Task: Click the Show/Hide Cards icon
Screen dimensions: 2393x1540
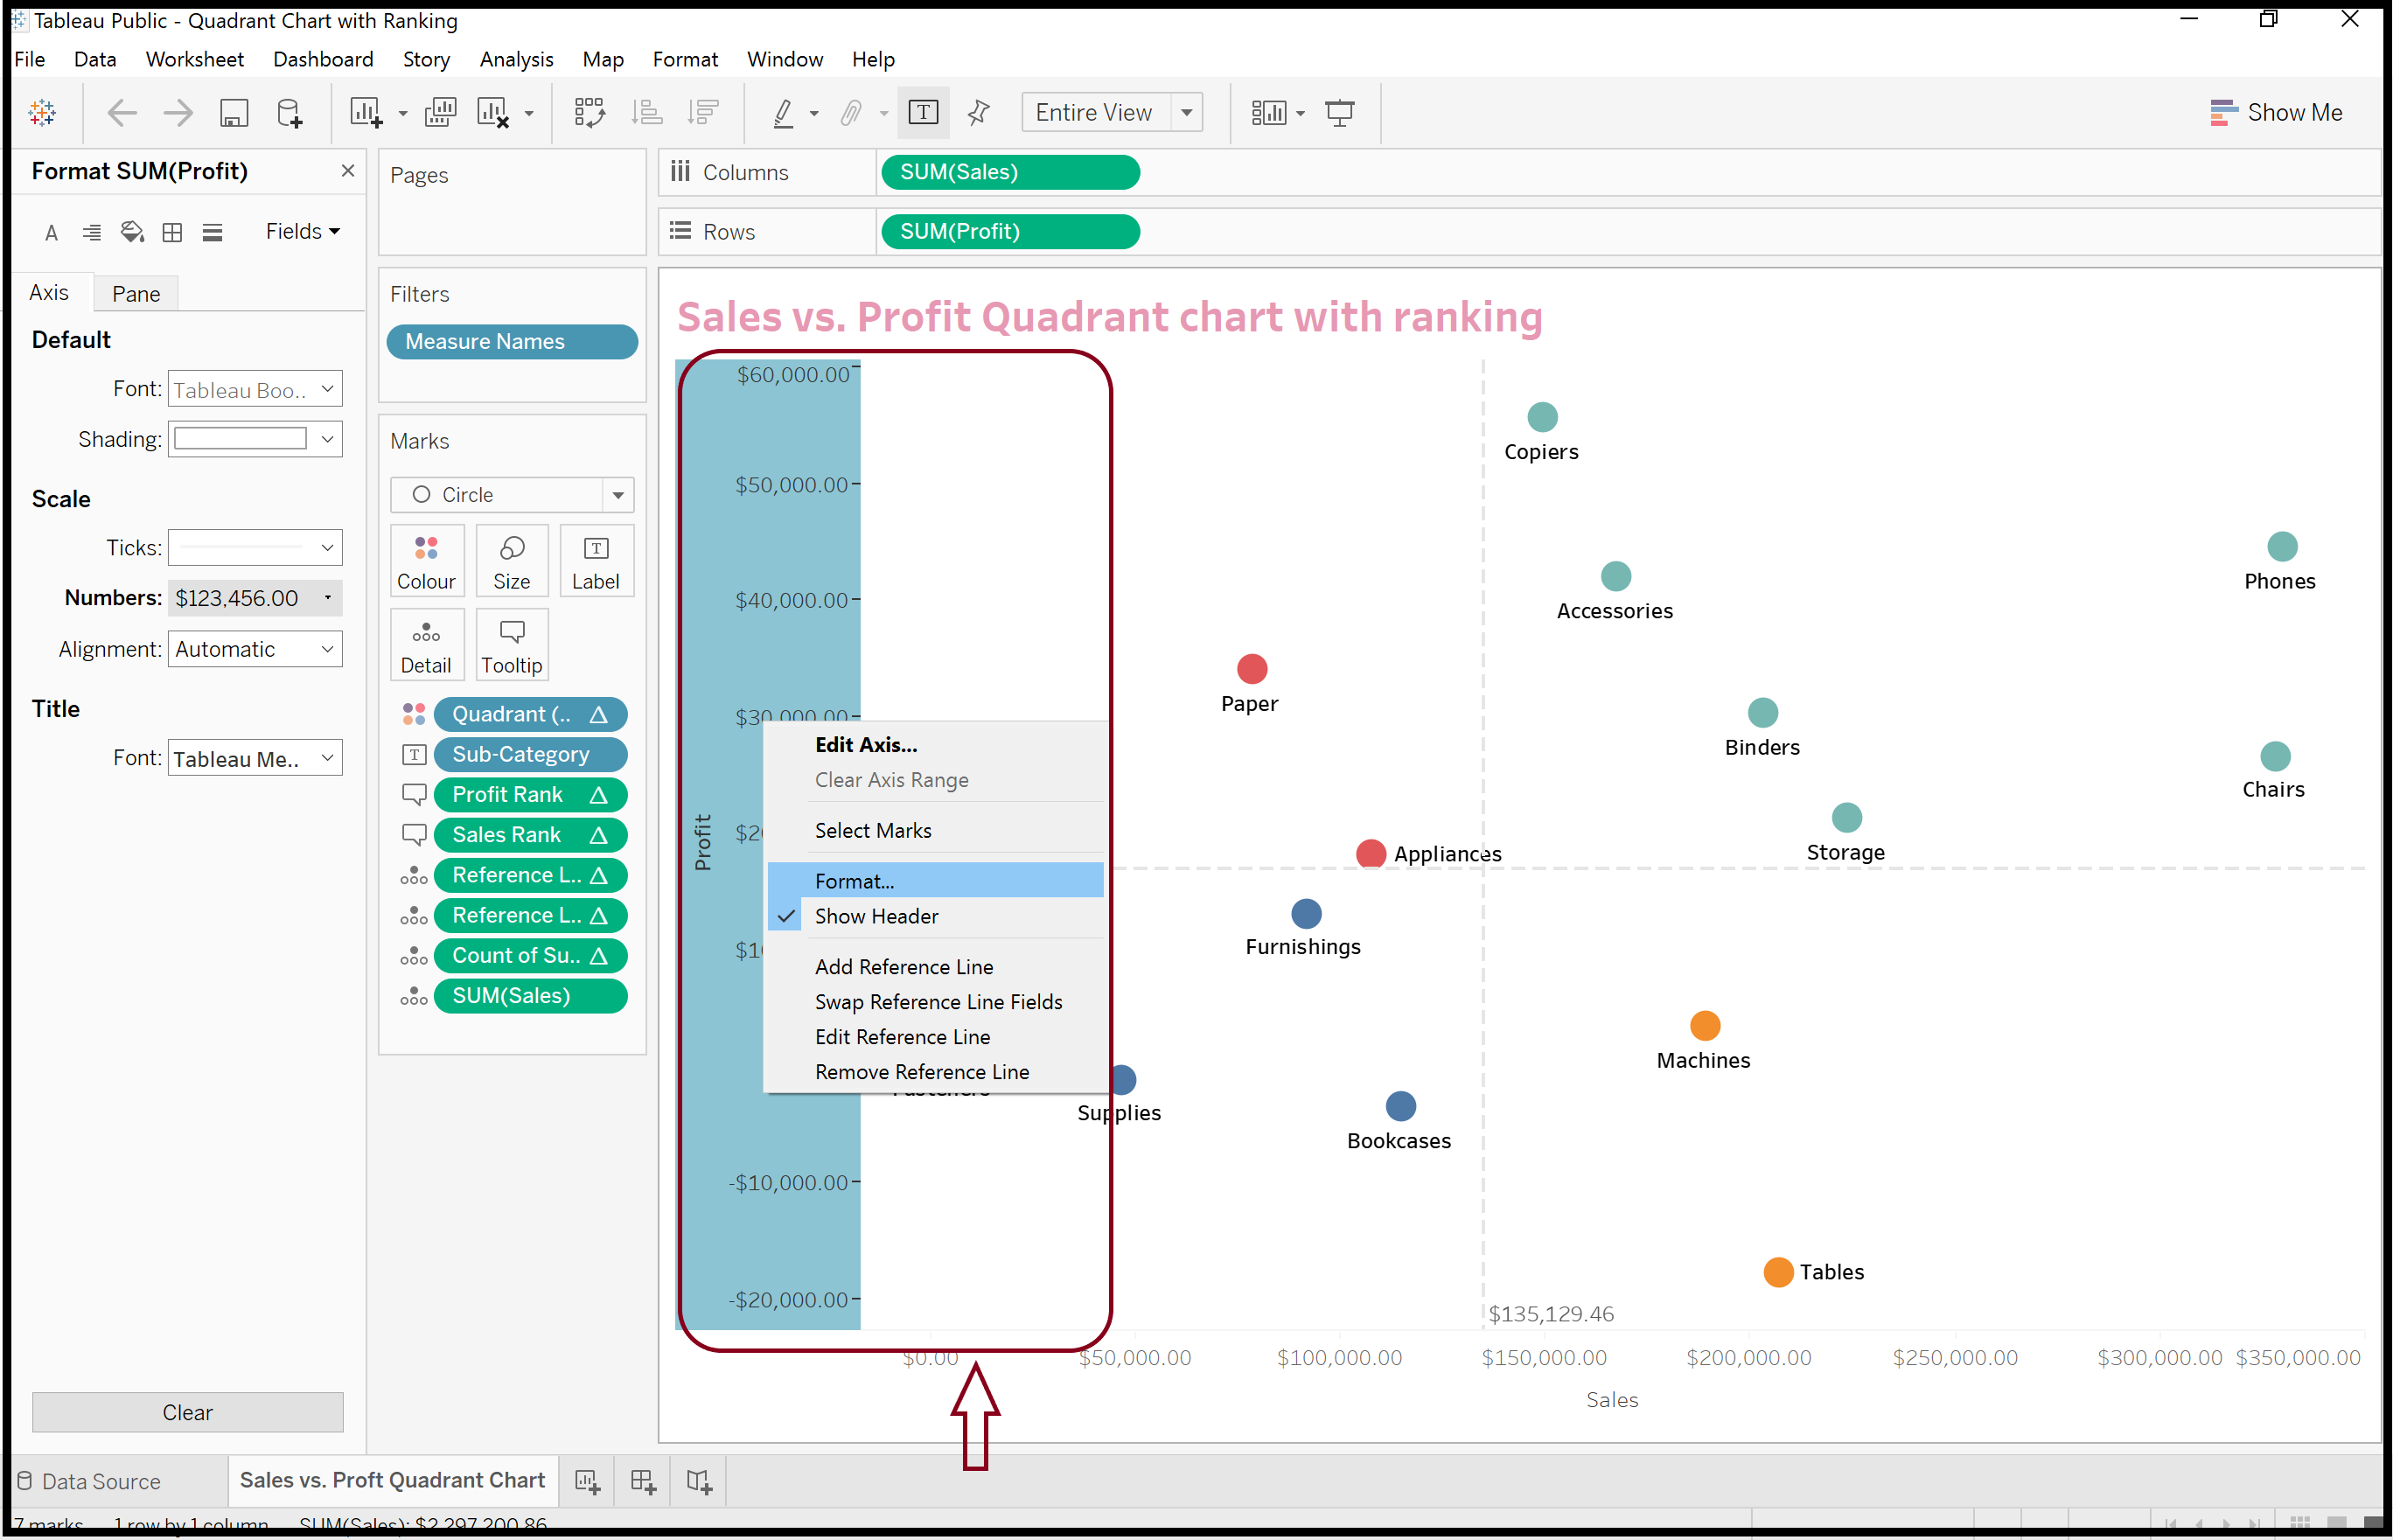Action: [1269, 112]
